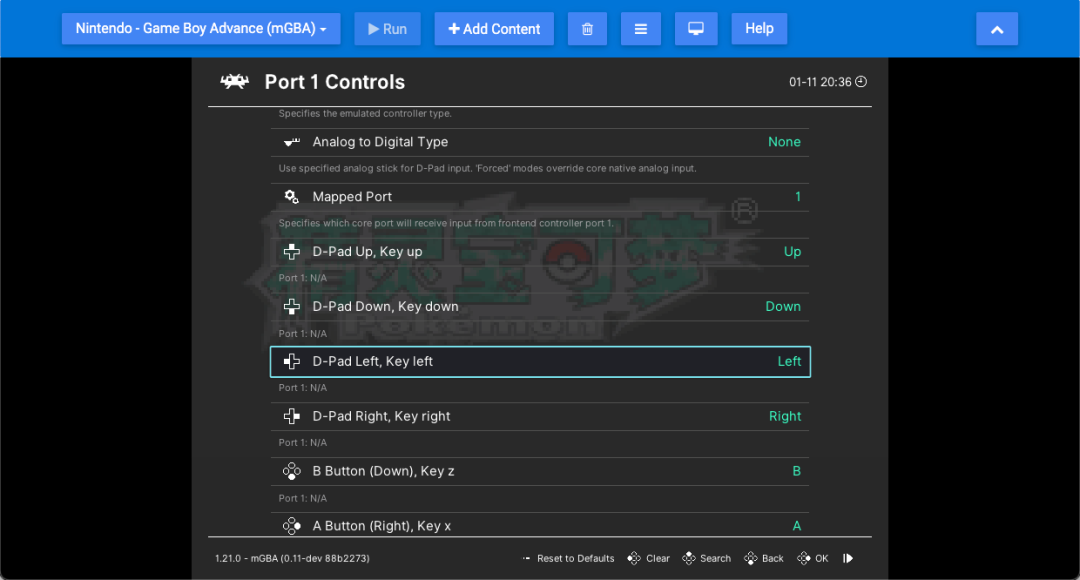Open the Help button

[759, 29]
